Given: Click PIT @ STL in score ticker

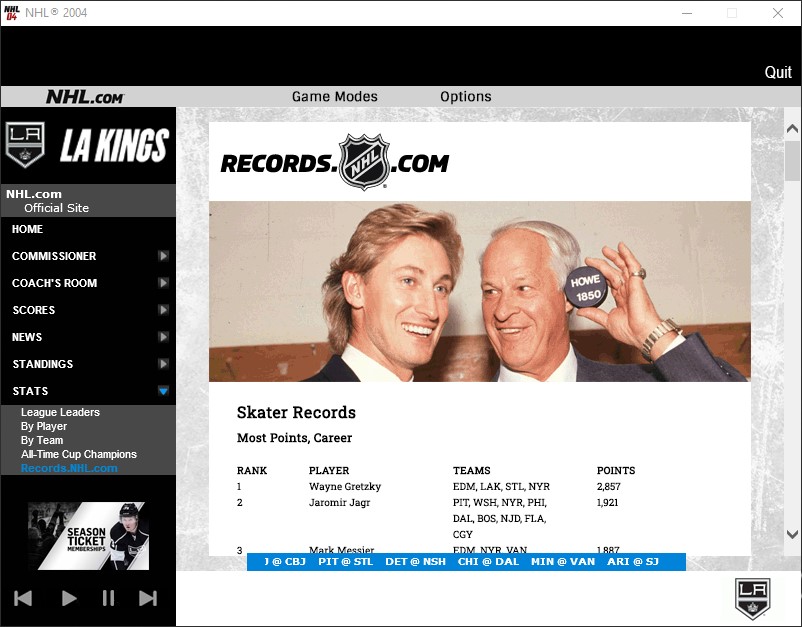Looking at the screenshot, I should pyautogui.click(x=345, y=562).
